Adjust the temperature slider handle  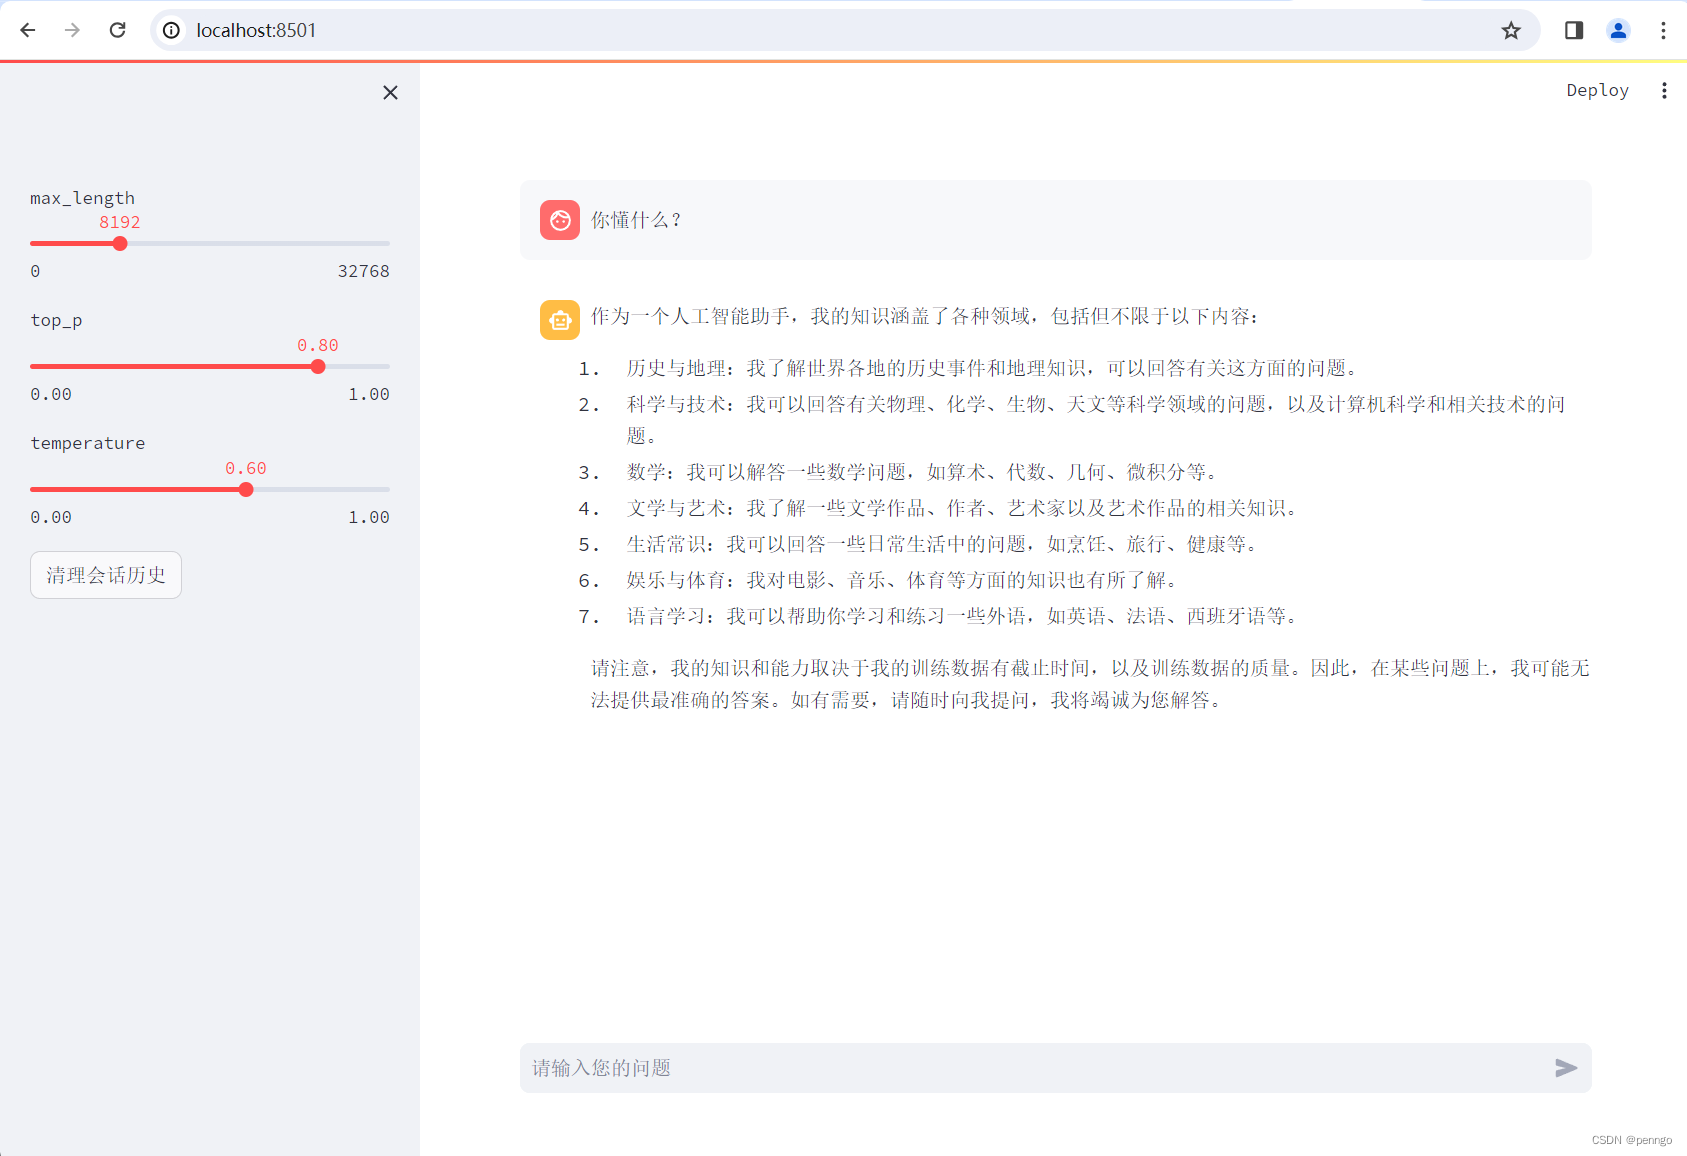tap(246, 489)
